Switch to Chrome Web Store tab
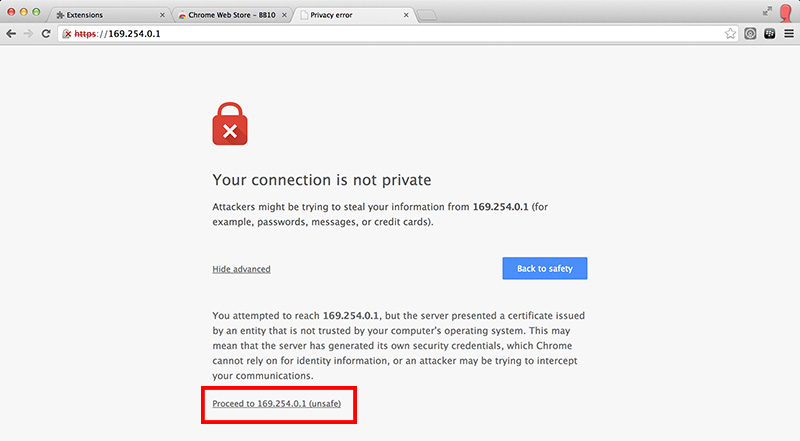Screen dimensions: 800x441 click(x=231, y=15)
